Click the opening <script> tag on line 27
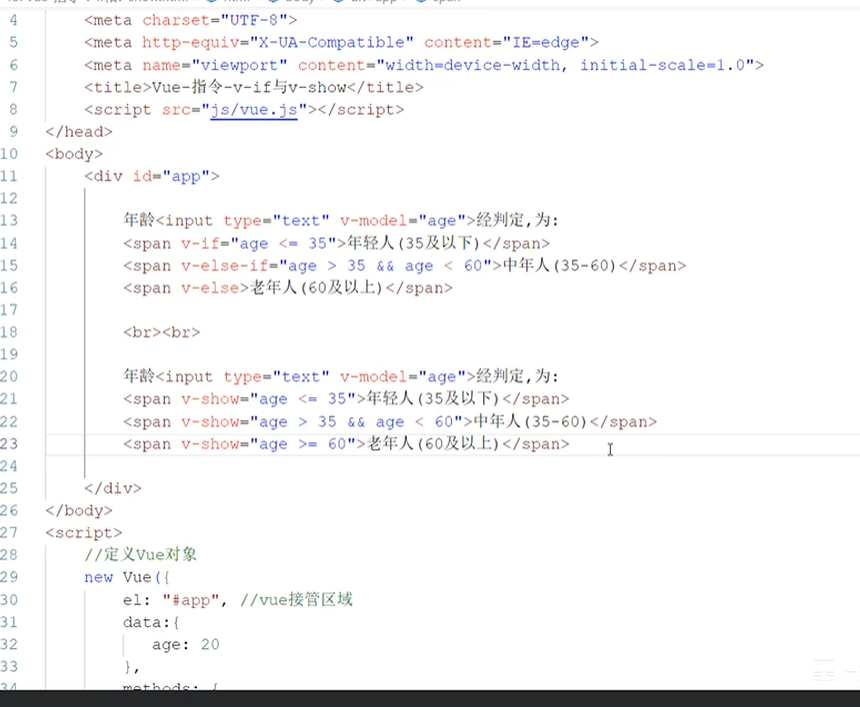The height and width of the screenshot is (707, 860). (84, 533)
